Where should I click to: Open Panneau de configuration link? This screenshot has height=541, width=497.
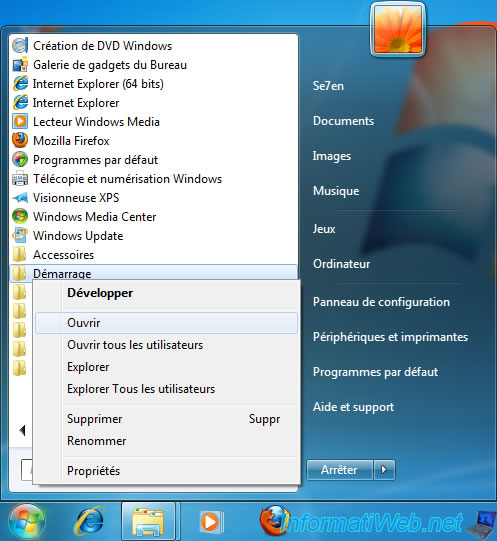click(x=381, y=302)
